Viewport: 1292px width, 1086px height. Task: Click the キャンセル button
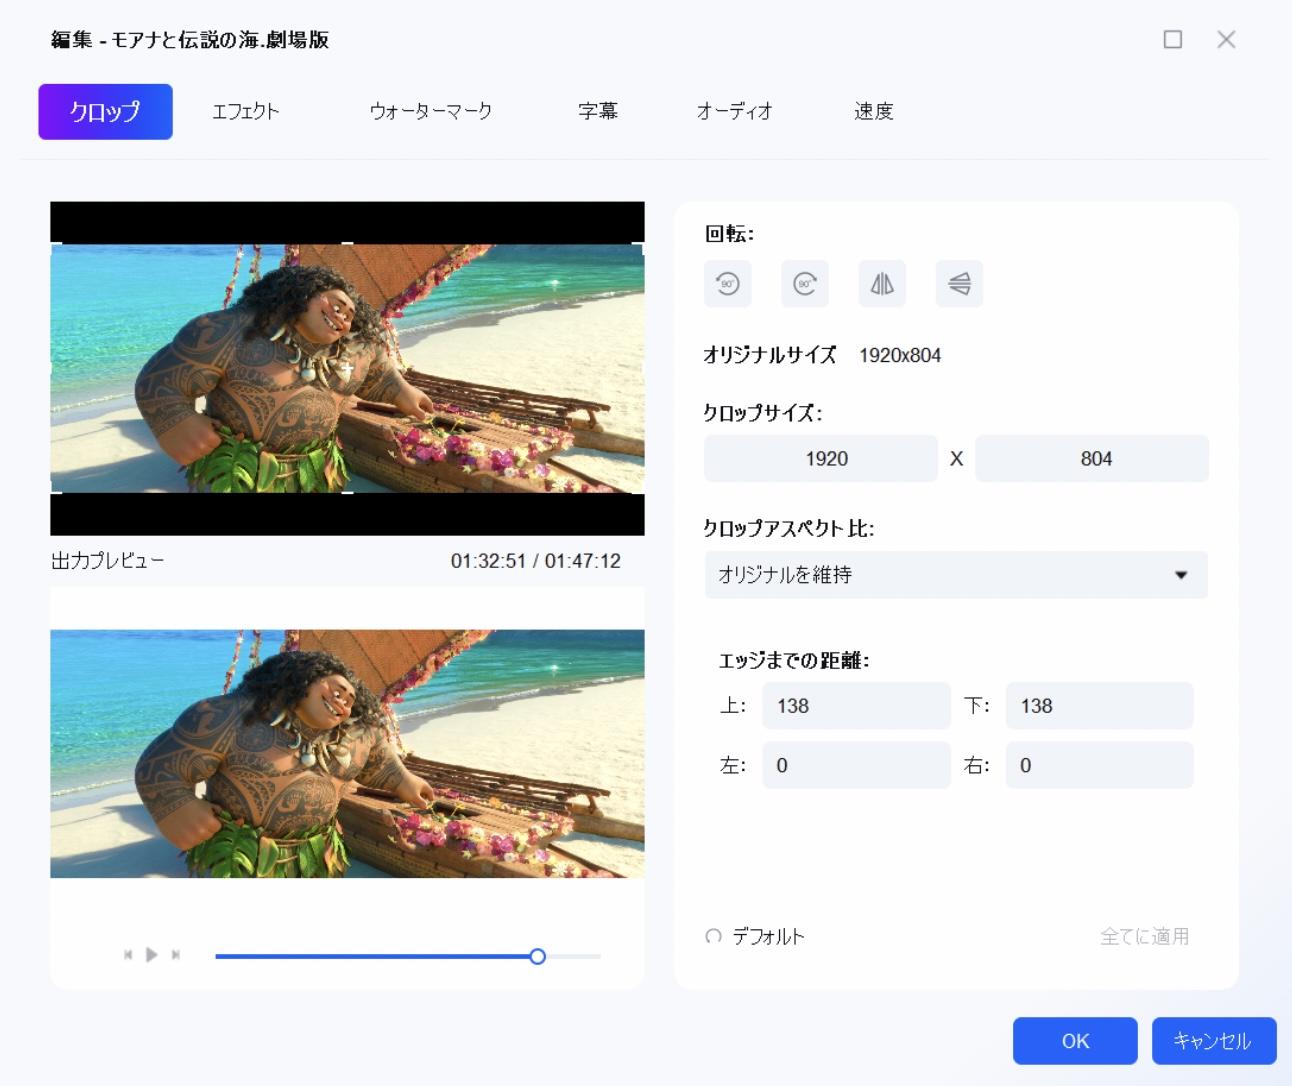click(1214, 1041)
